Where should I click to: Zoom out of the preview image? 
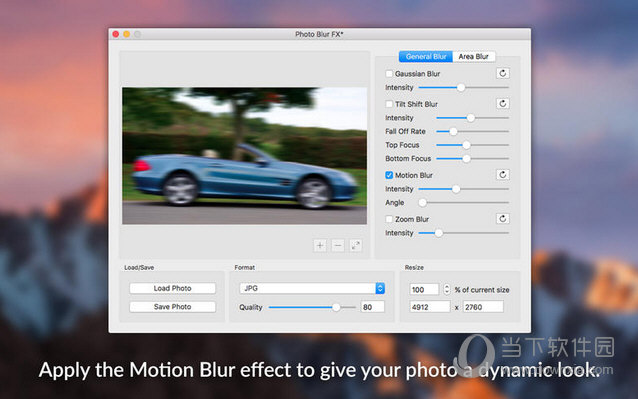[338, 245]
